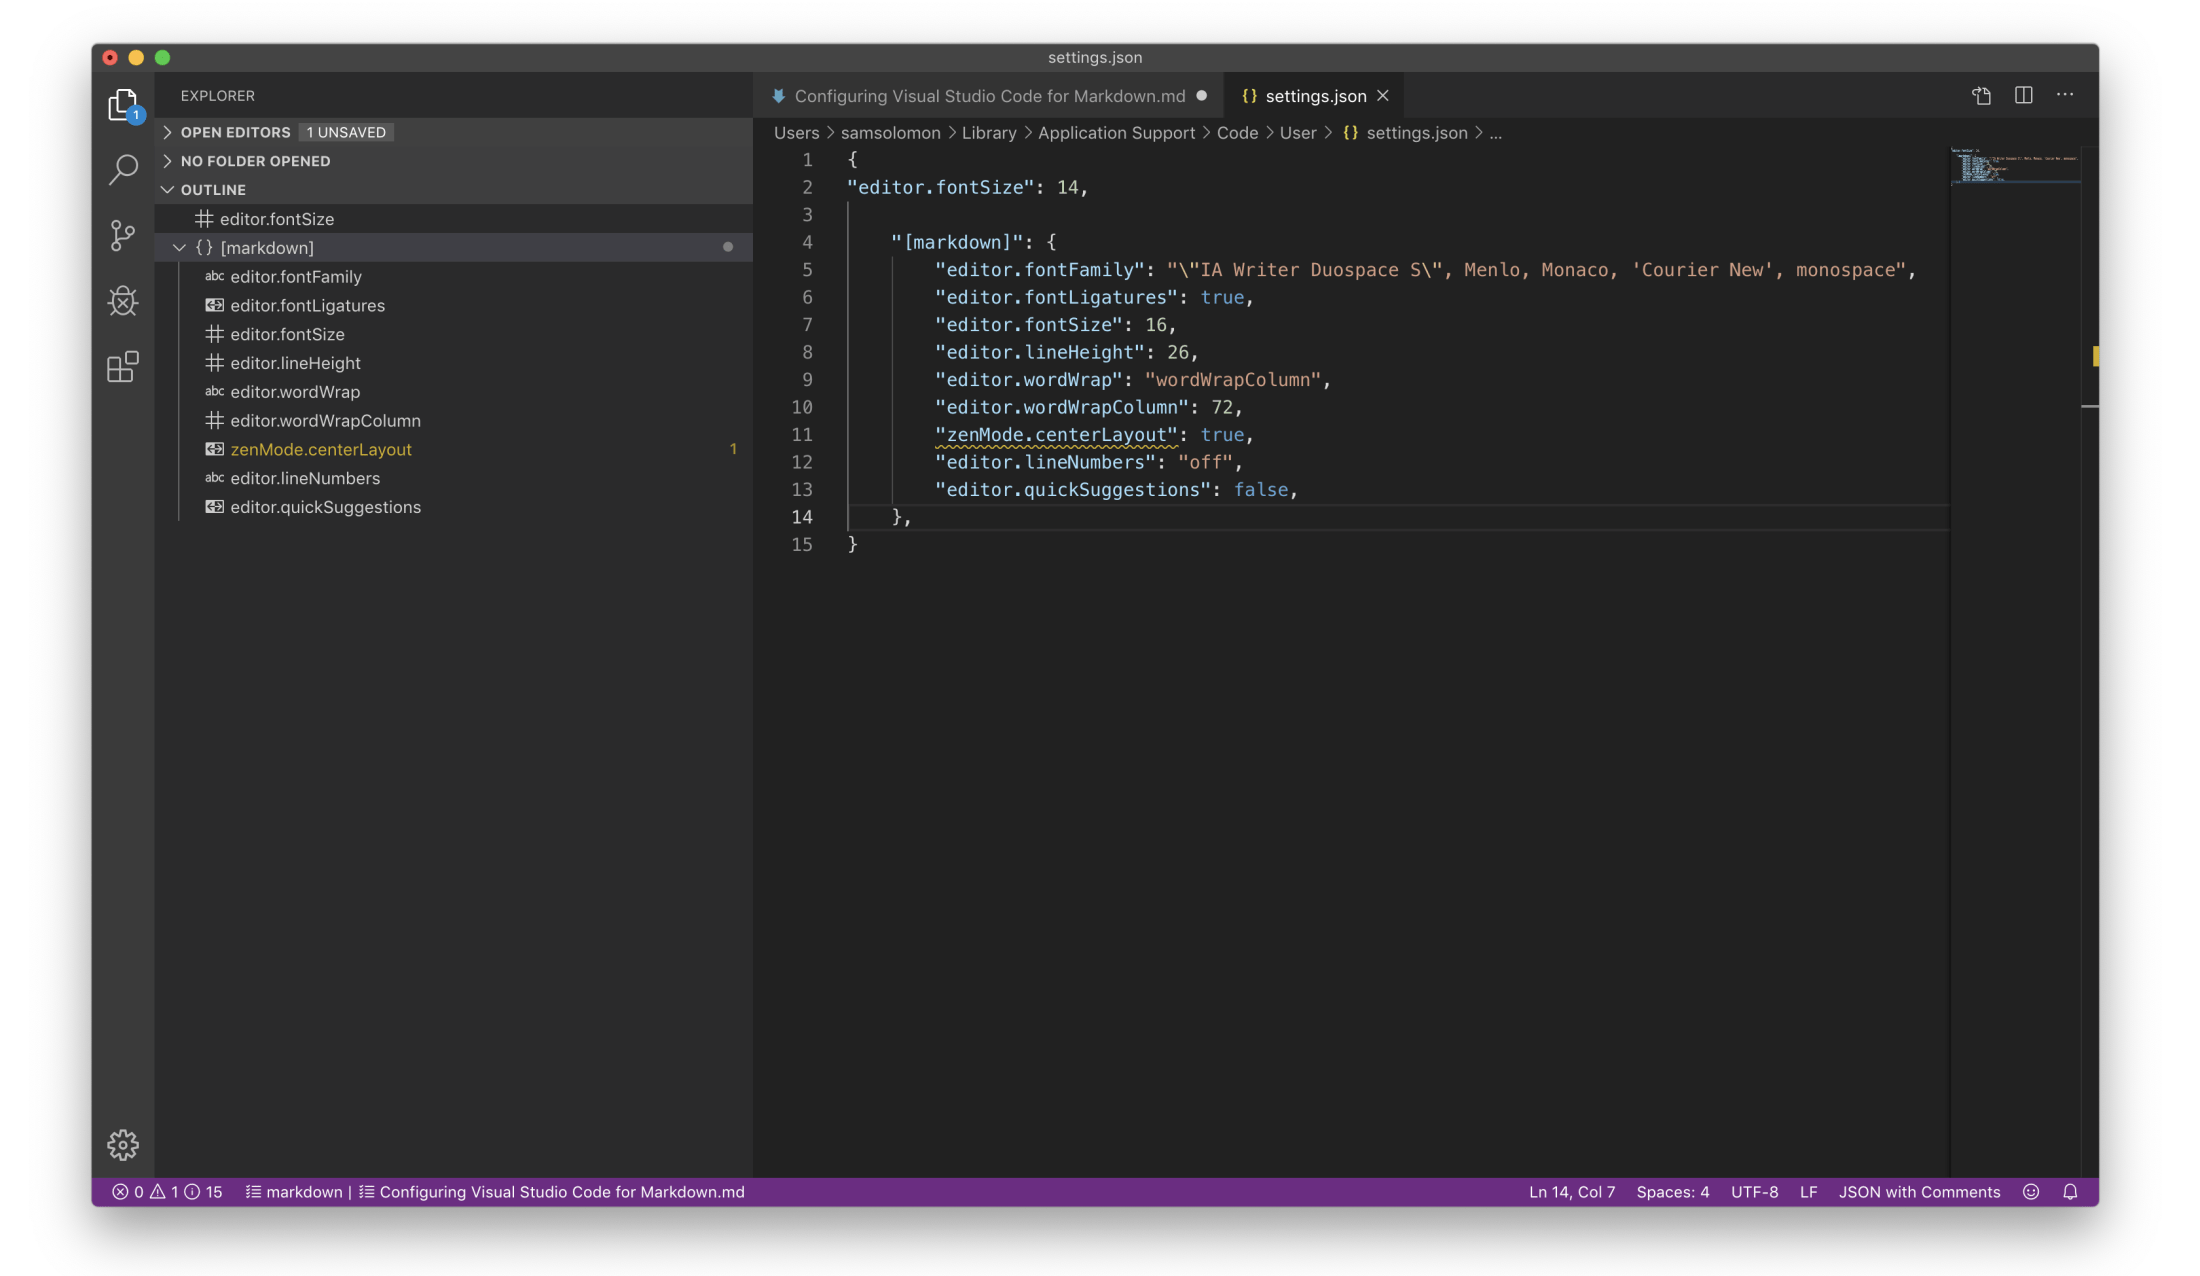Open More Actions with the ellipsis icon
Screen dimensions: 2200x1276
click(2065, 95)
